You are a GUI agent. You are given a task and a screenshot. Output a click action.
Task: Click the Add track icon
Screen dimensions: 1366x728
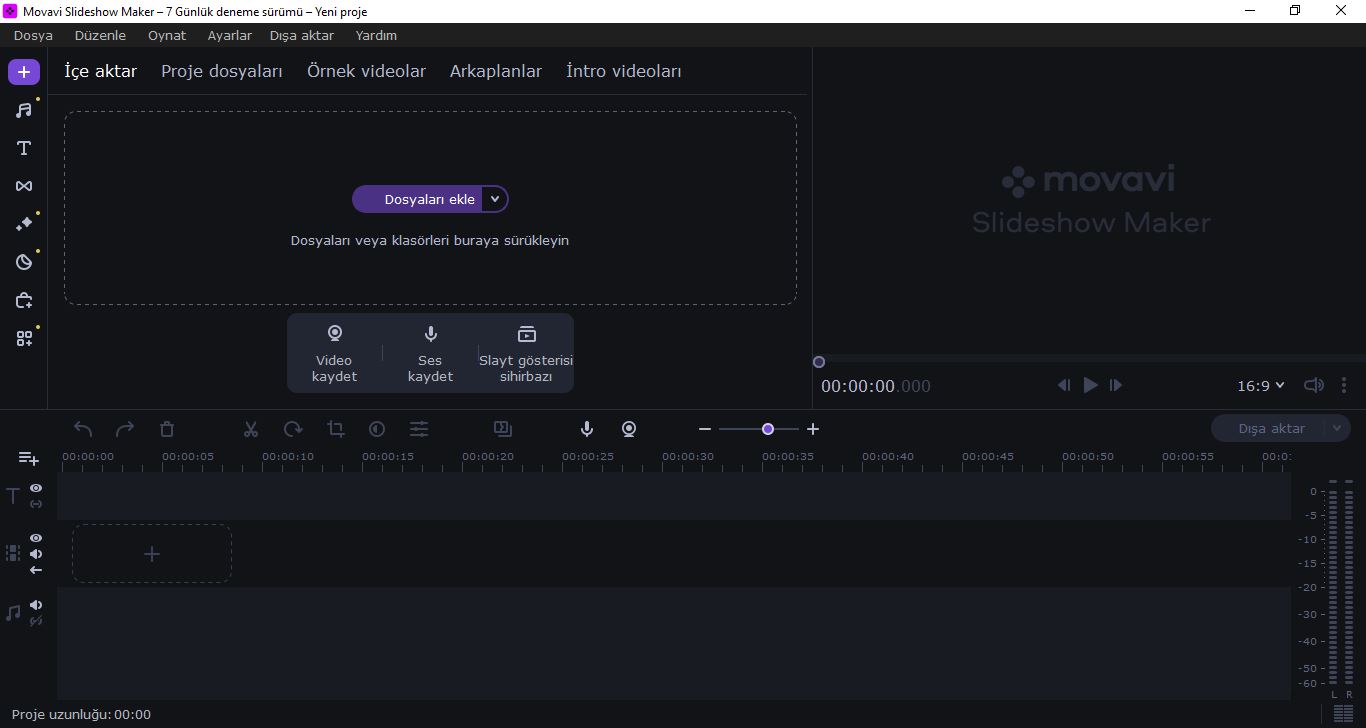[x=29, y=458]
